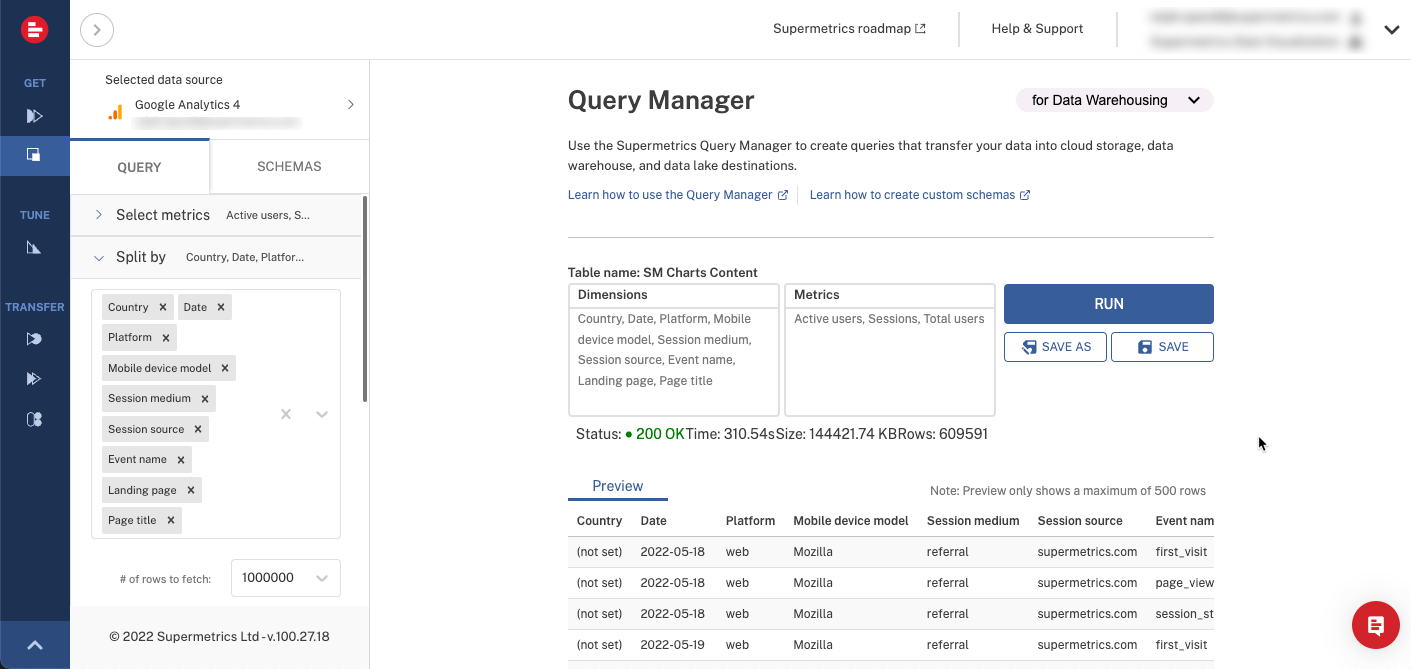Open the red chat support icon
Image resolution: width=1411 pixels, height=669 pixels.
(1375, 626)
